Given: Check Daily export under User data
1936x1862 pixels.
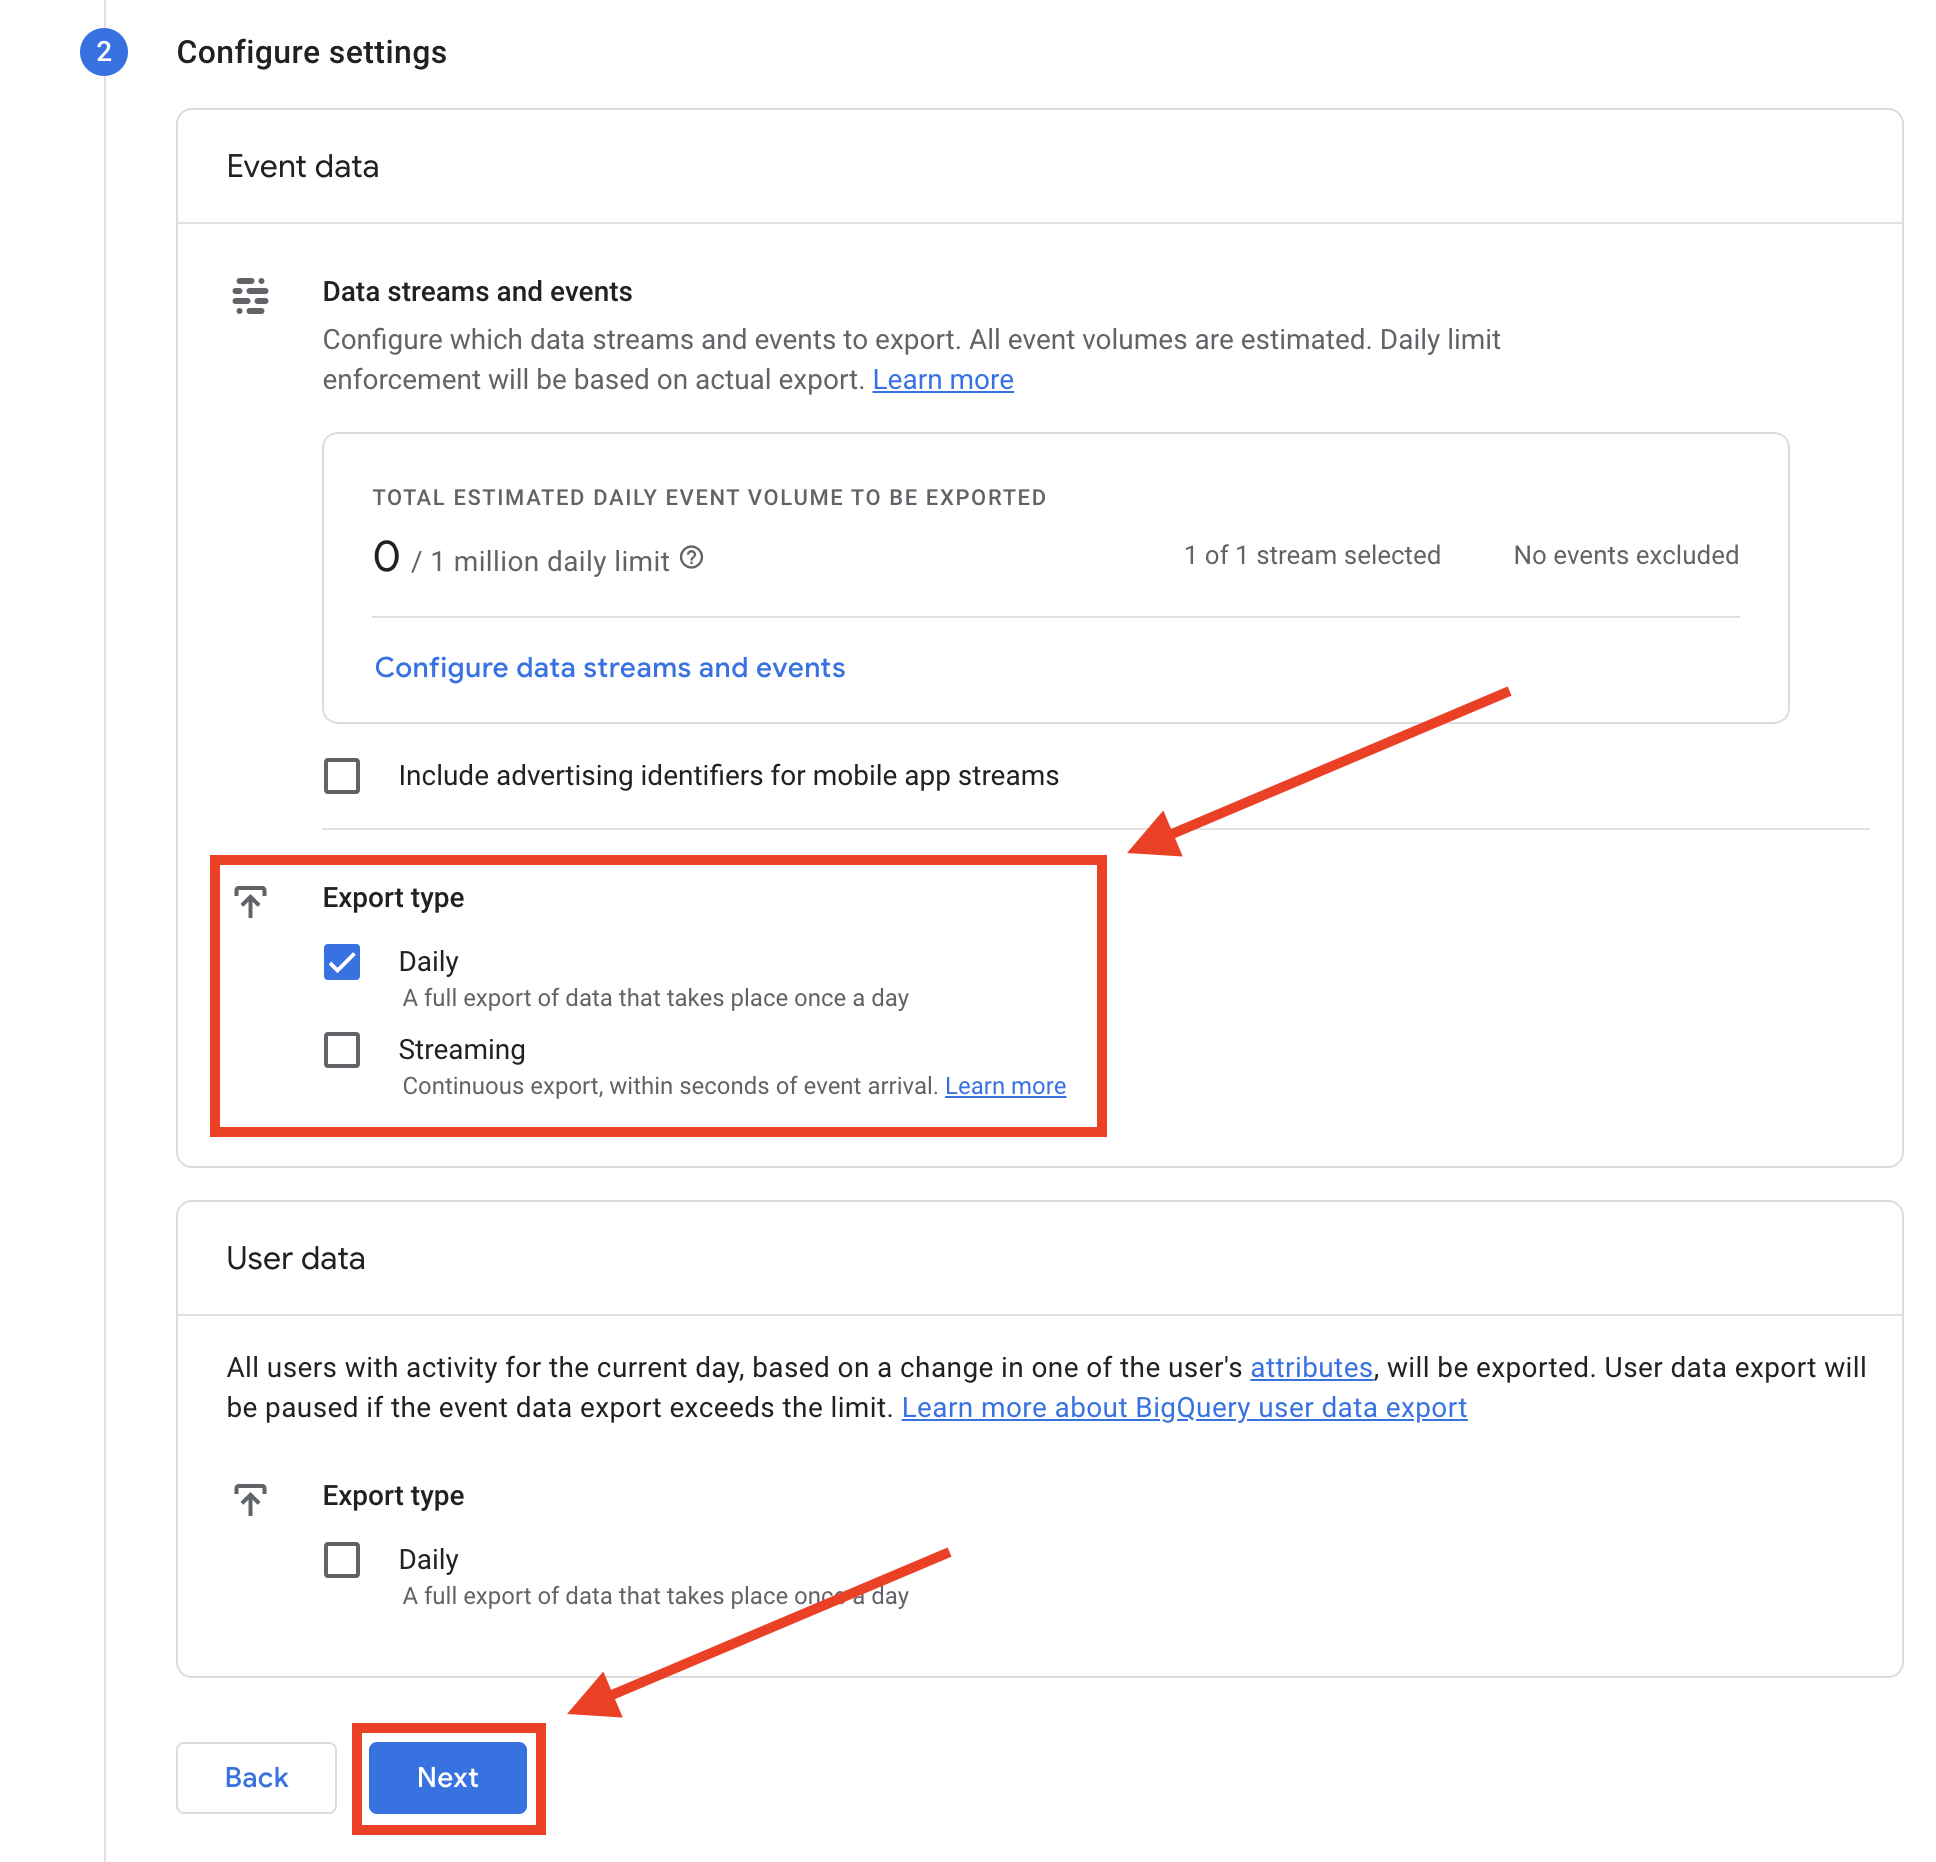Looking at the screenshot, I should pyautogui.click(x=342, y=1560).
